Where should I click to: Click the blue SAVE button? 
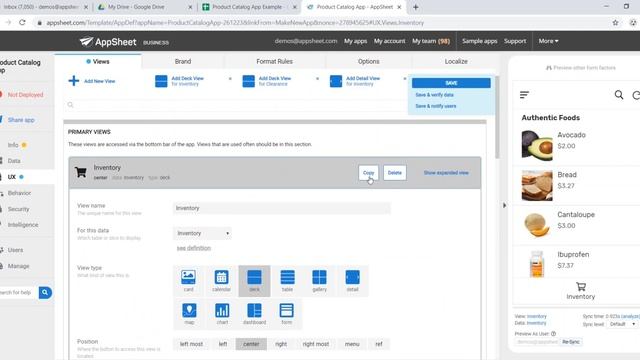coord(451,83)
